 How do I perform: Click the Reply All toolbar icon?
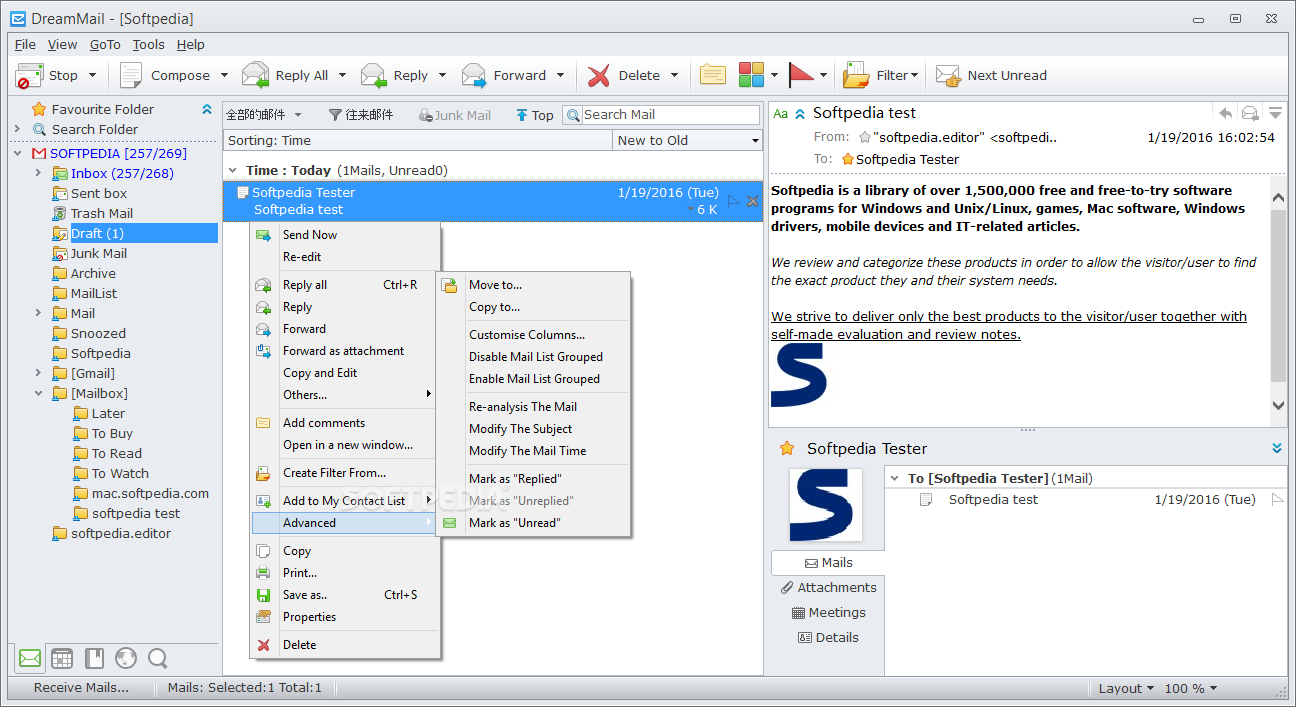[256, 75]
